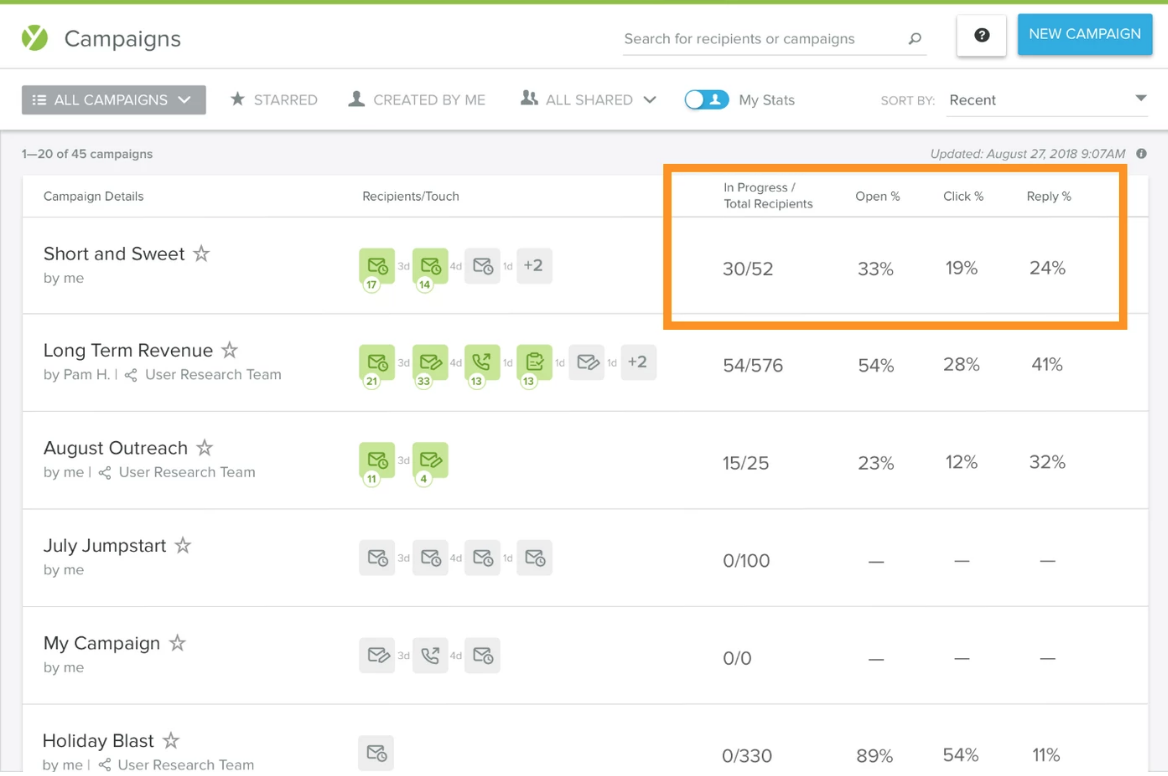Click the search magnifier icon
1168x776 pixels.
coord(913,39)
